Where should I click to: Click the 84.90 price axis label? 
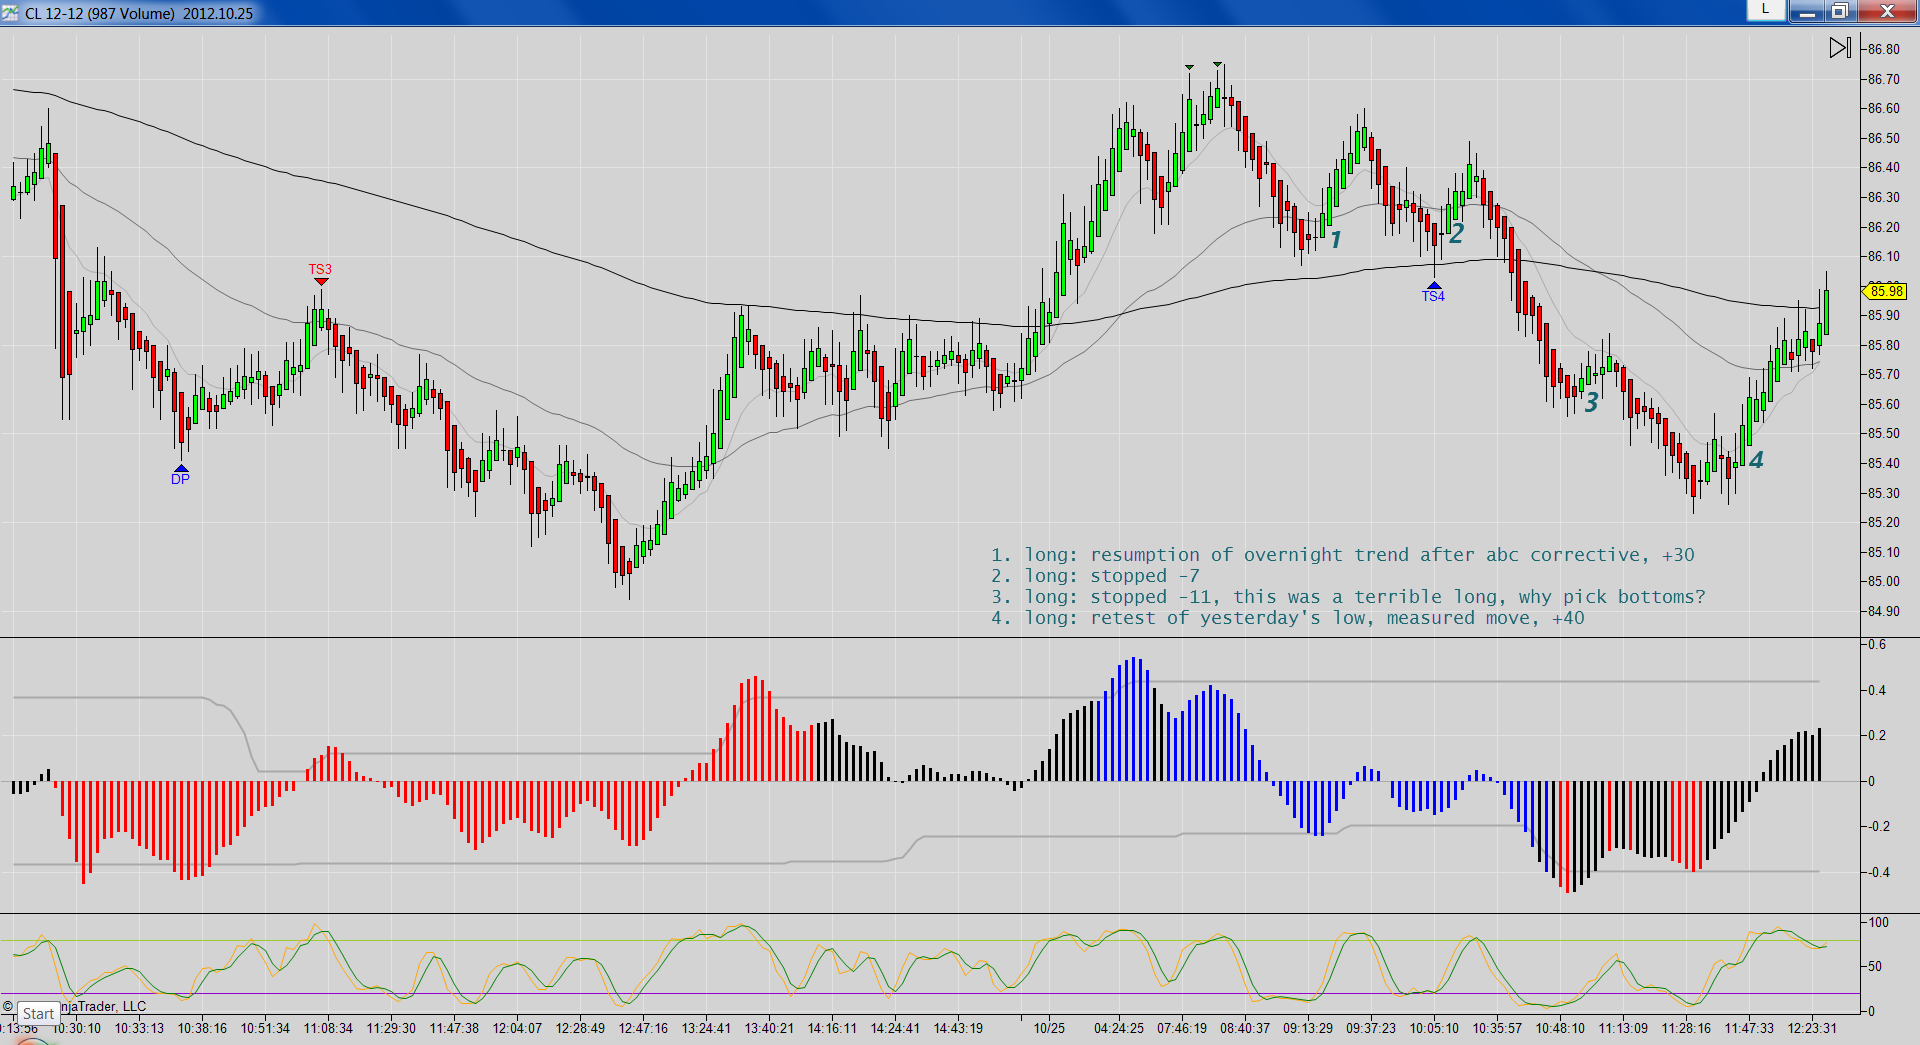[x=1884, y=611]
